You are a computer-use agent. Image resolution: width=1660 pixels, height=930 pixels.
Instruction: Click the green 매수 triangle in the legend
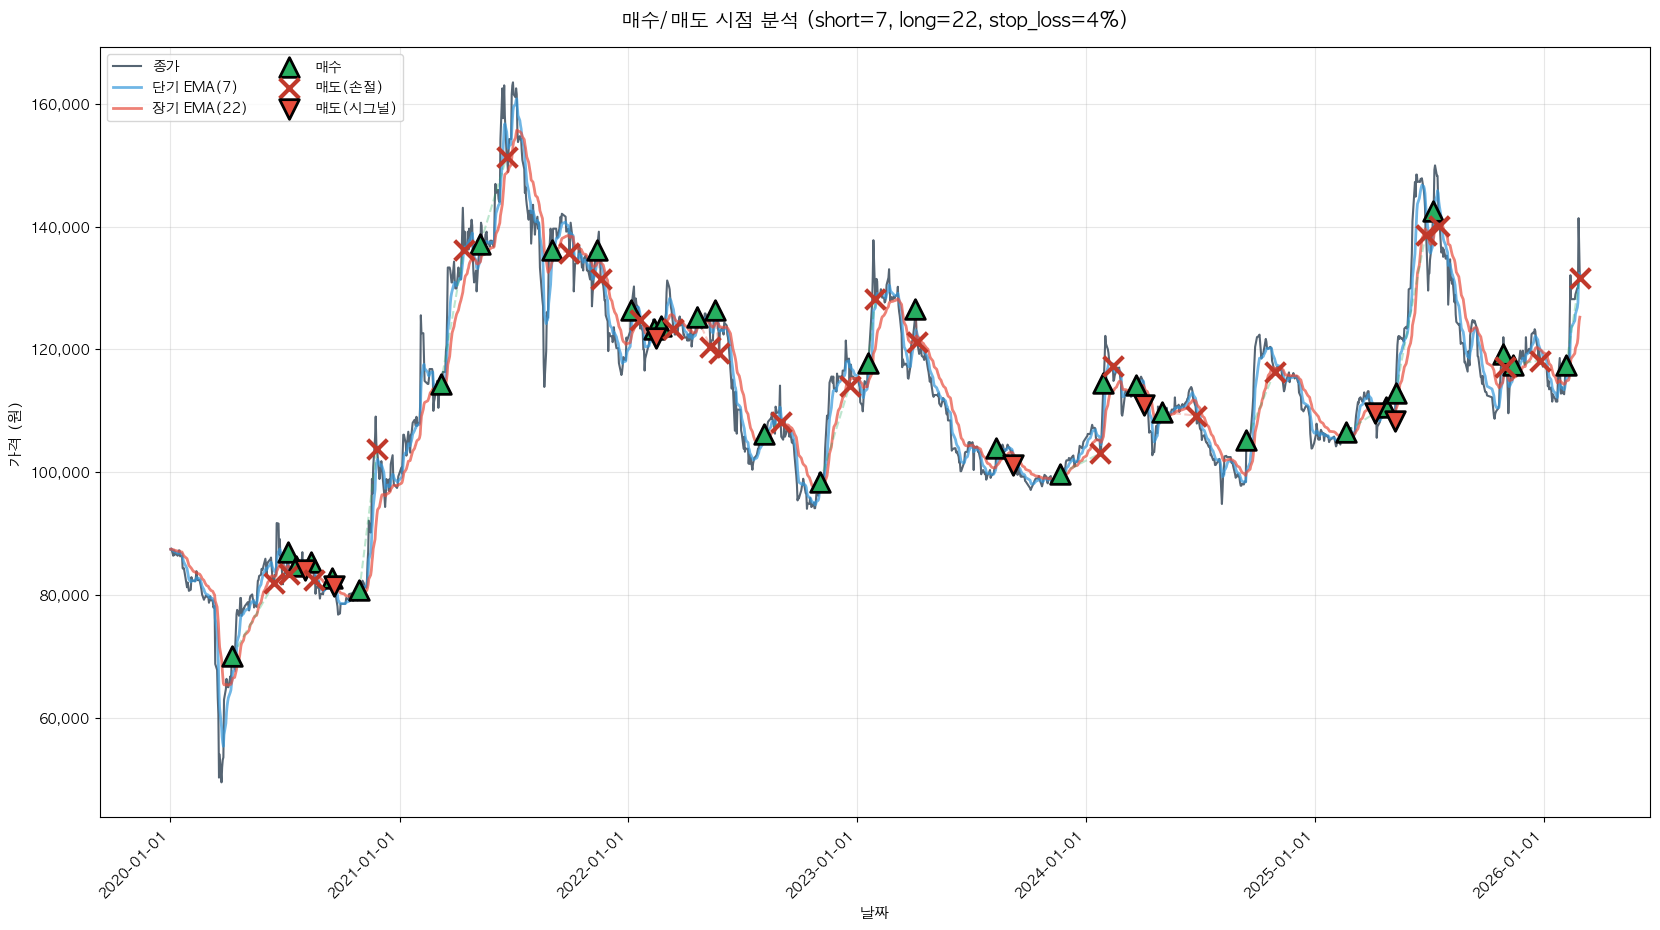[x=289, y=67]
